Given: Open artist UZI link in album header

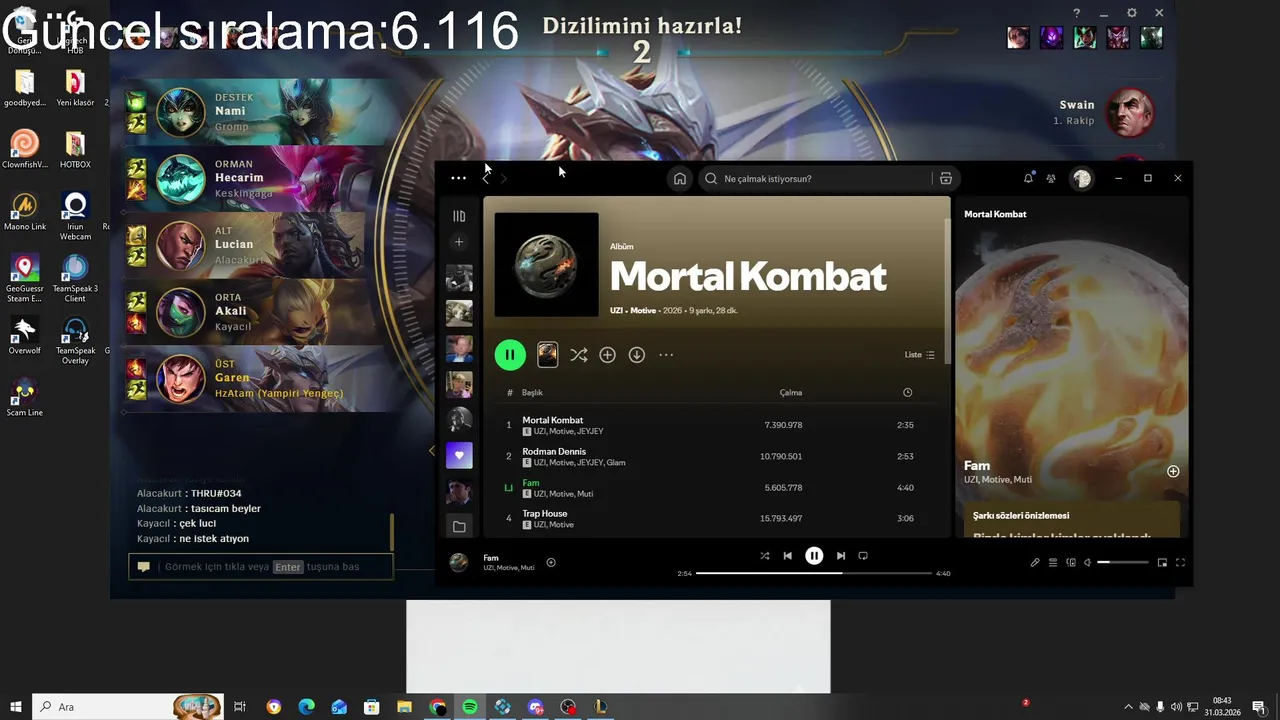Looking at the screenshot, I should (616, 311).
